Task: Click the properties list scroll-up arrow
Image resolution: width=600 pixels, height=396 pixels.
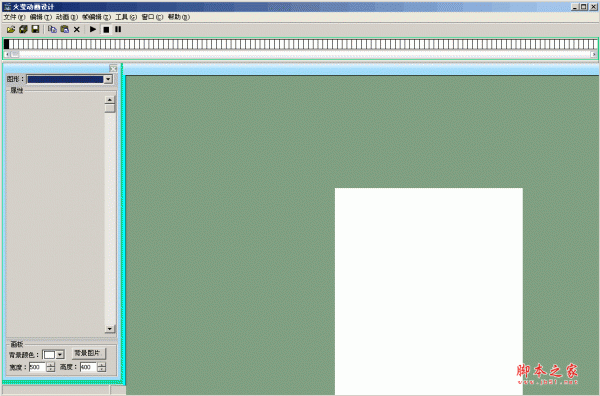Action: 110,100
